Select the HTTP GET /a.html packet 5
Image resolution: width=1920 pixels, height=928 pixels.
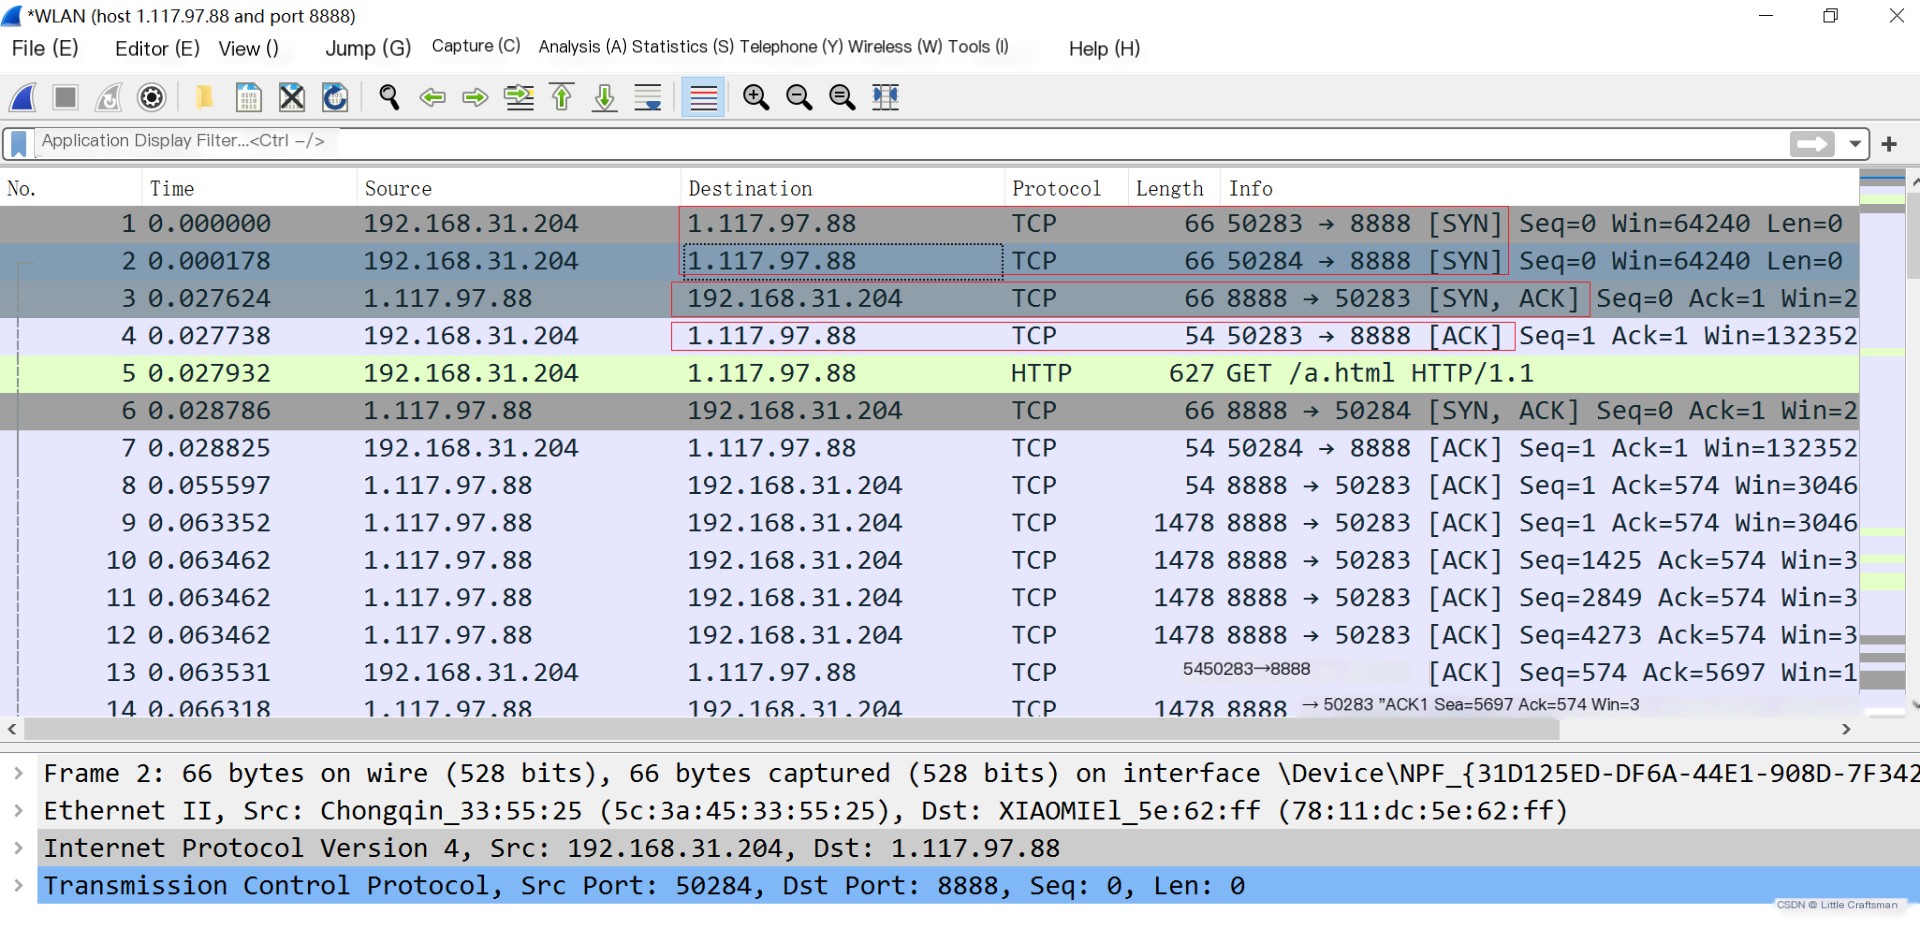929,373
